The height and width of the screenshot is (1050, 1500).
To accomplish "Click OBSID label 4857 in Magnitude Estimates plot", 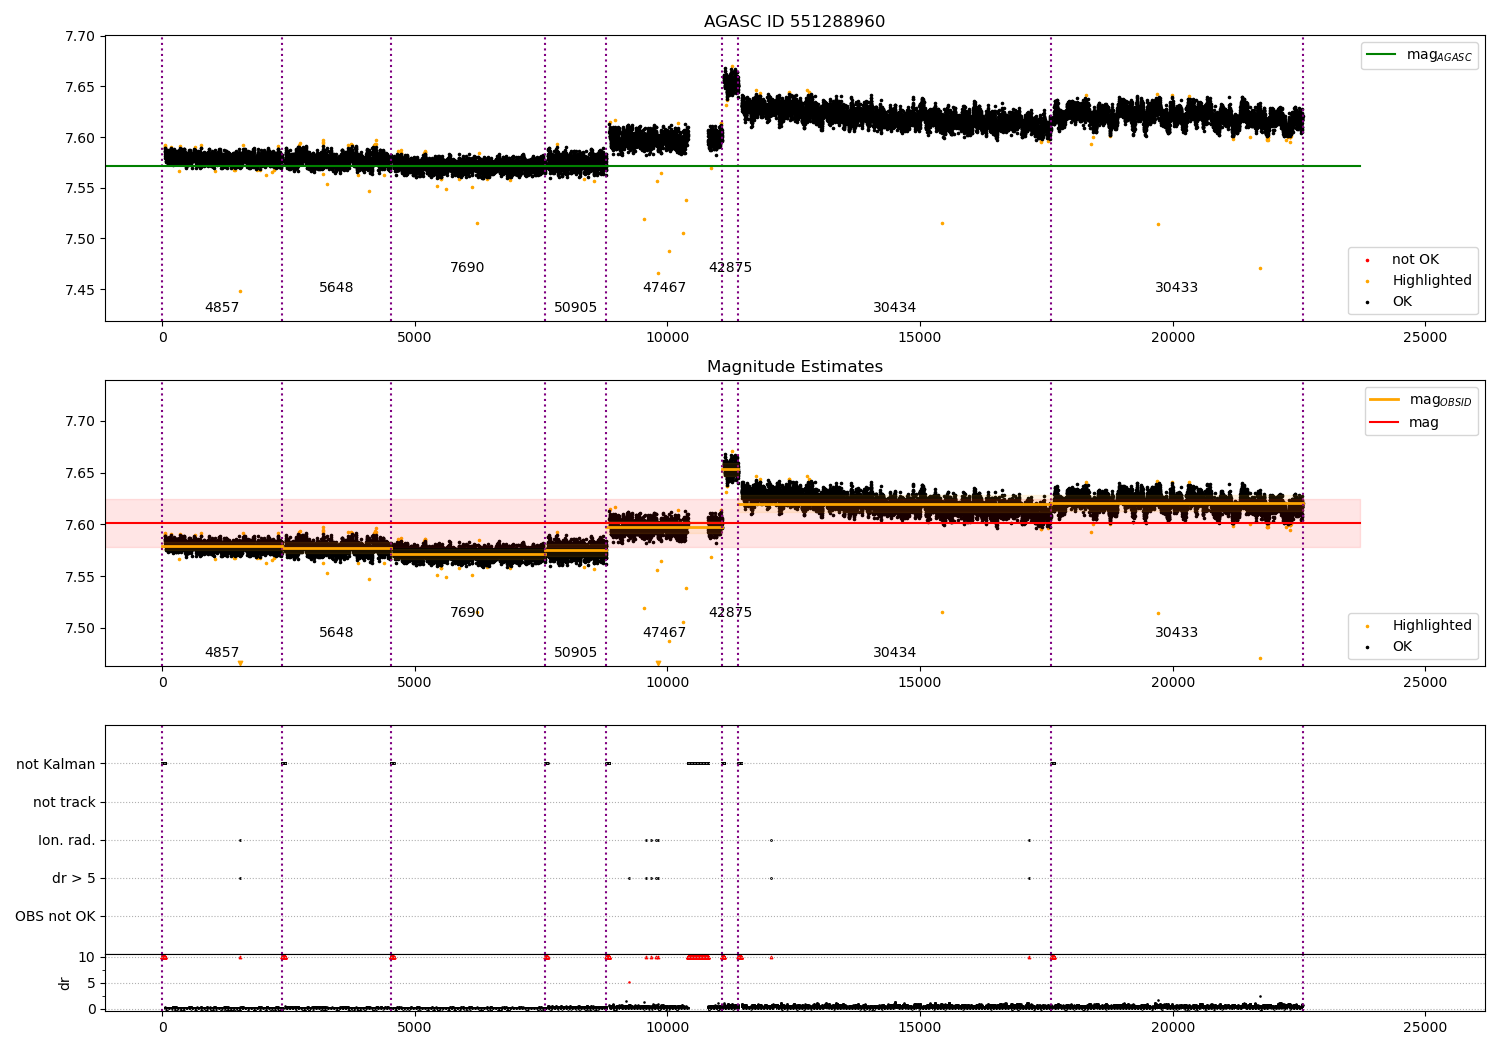I will (x=222, y=653).
